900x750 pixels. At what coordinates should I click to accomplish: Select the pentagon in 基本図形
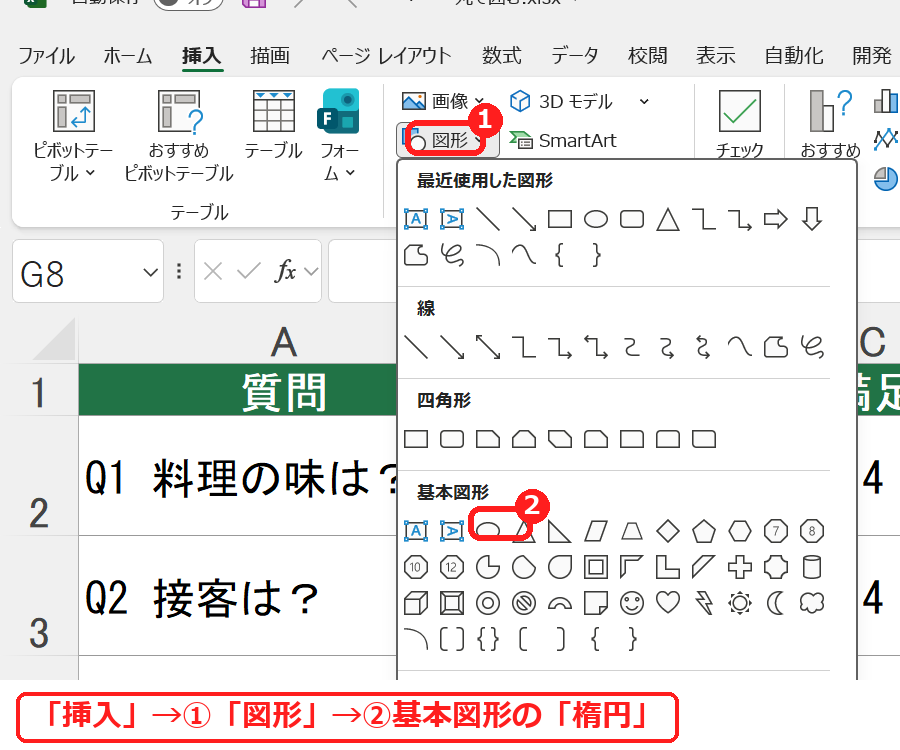[704, 531]
